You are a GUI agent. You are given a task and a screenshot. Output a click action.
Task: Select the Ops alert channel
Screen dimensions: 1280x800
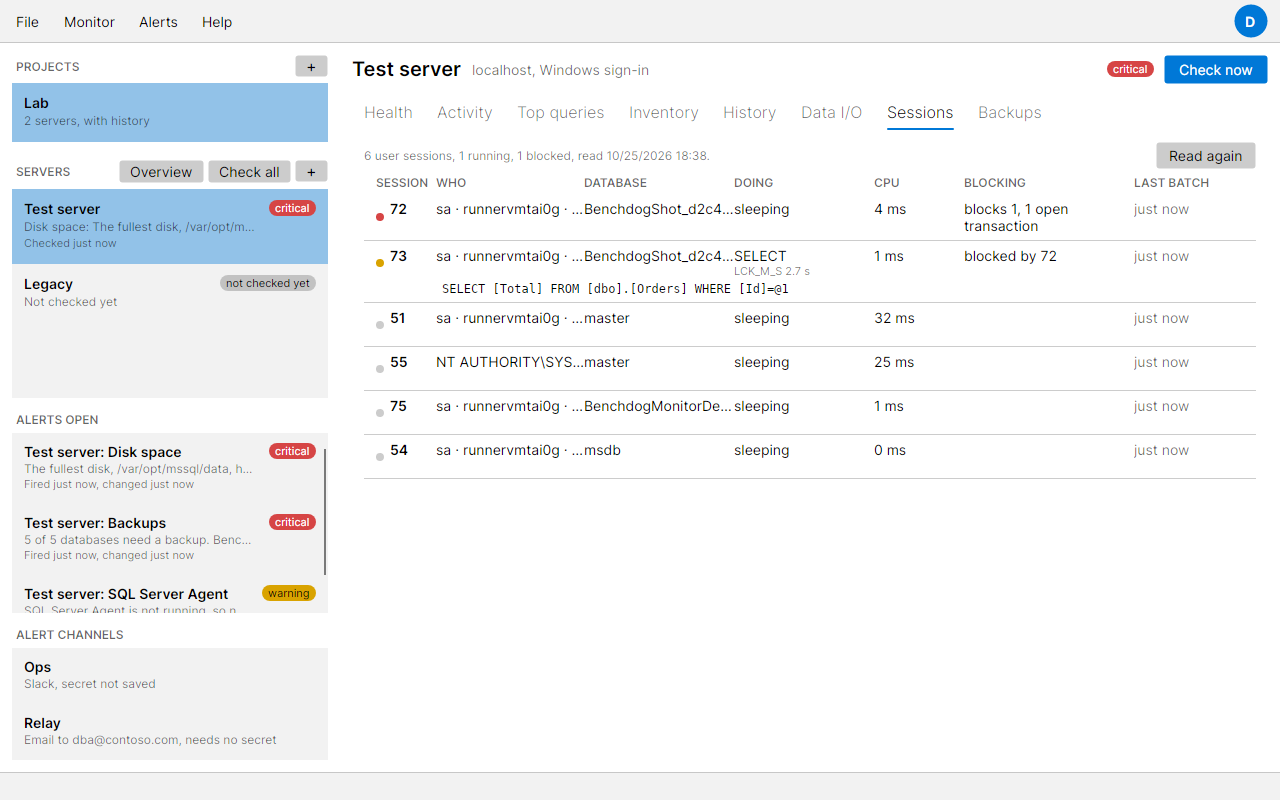click(x=170, y=675)
